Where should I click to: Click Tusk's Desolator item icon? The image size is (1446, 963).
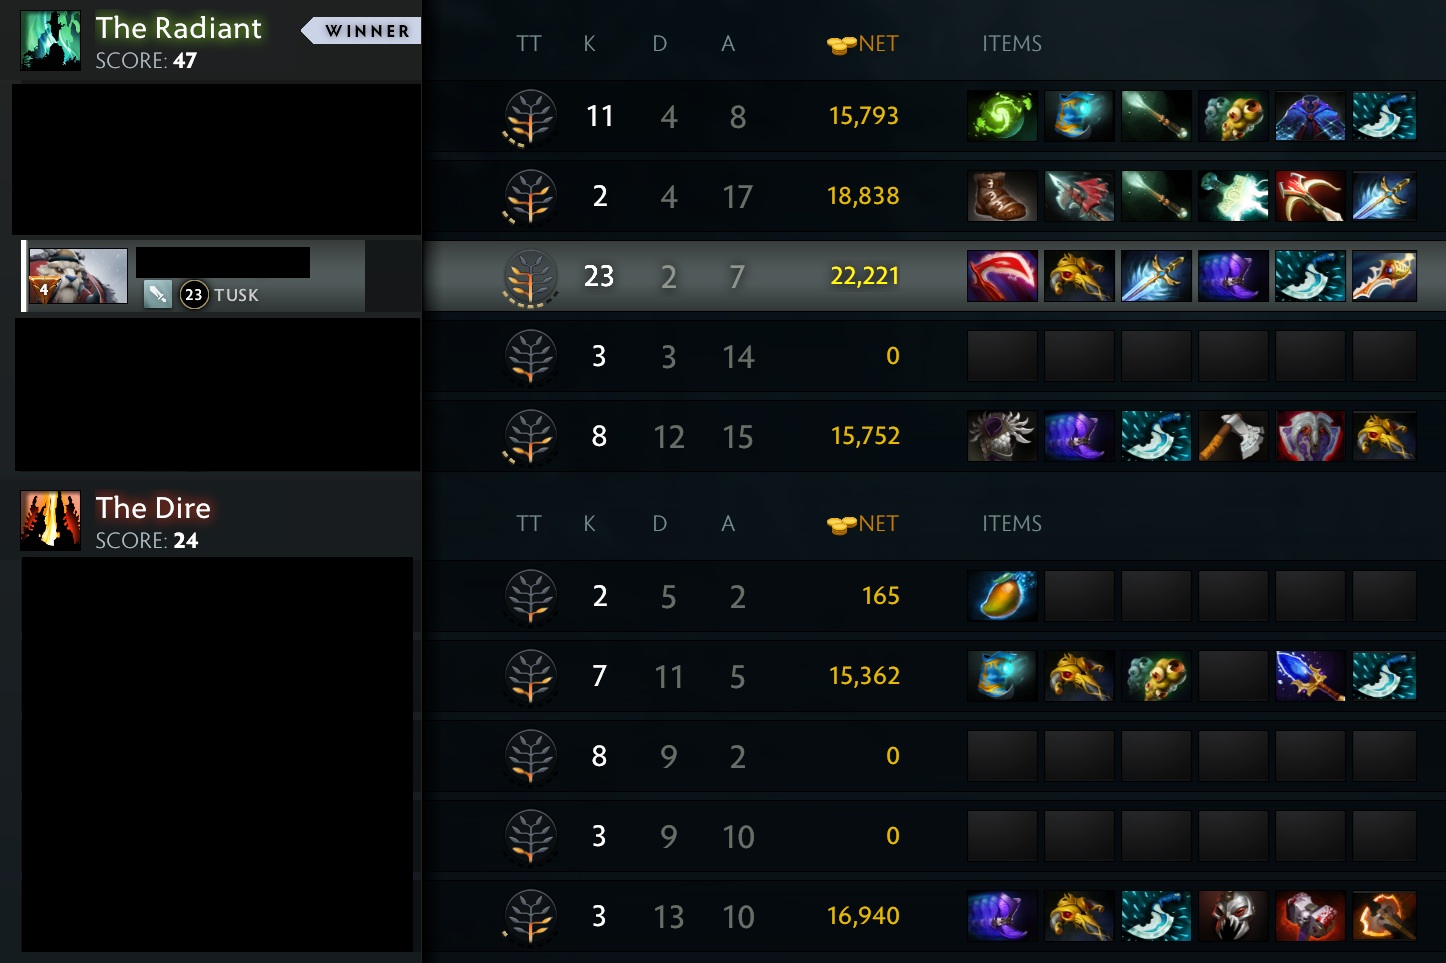1002,276
